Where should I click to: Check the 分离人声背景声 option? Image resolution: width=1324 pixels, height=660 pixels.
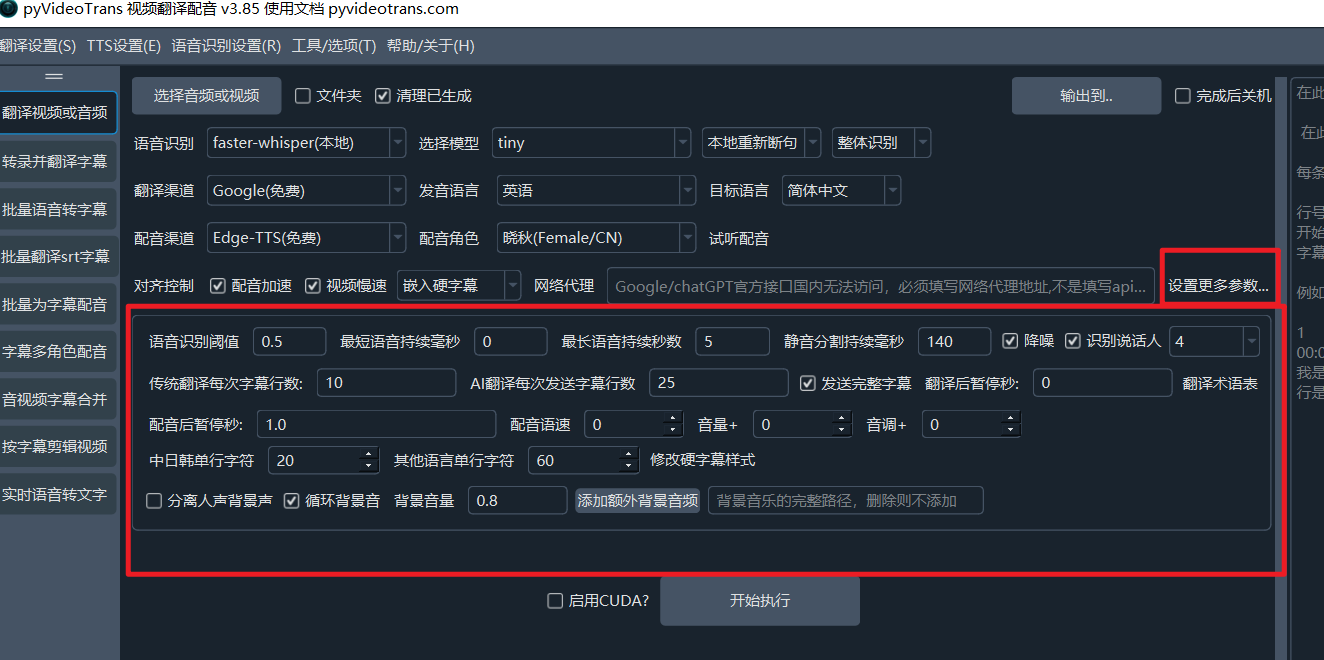[154, 501]
